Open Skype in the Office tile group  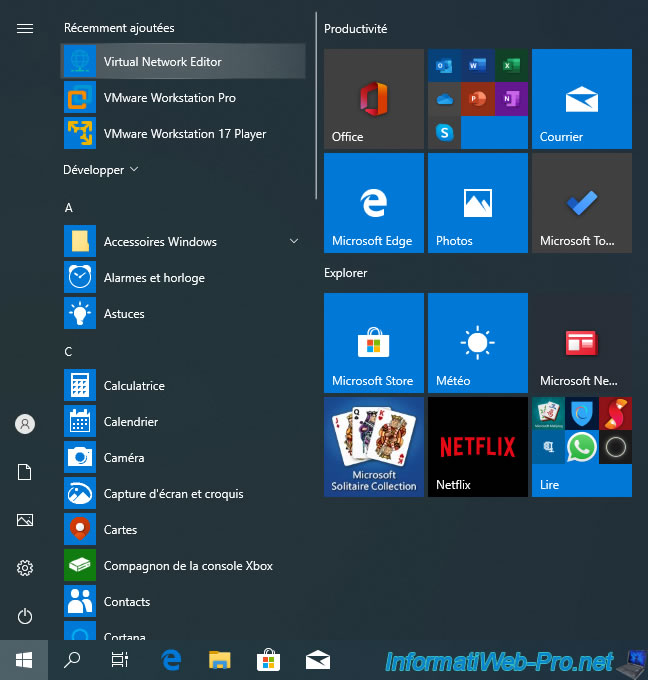[x=444, y=133]
